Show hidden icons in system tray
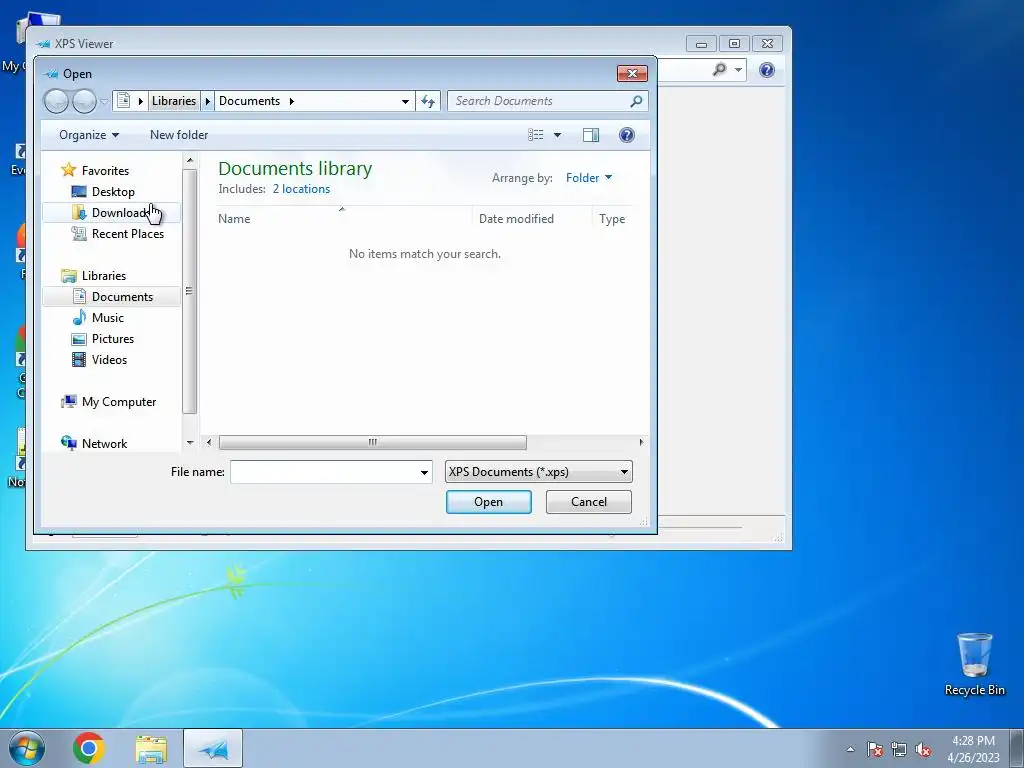The image size is (1024, 768). click(x=850, y=749)
